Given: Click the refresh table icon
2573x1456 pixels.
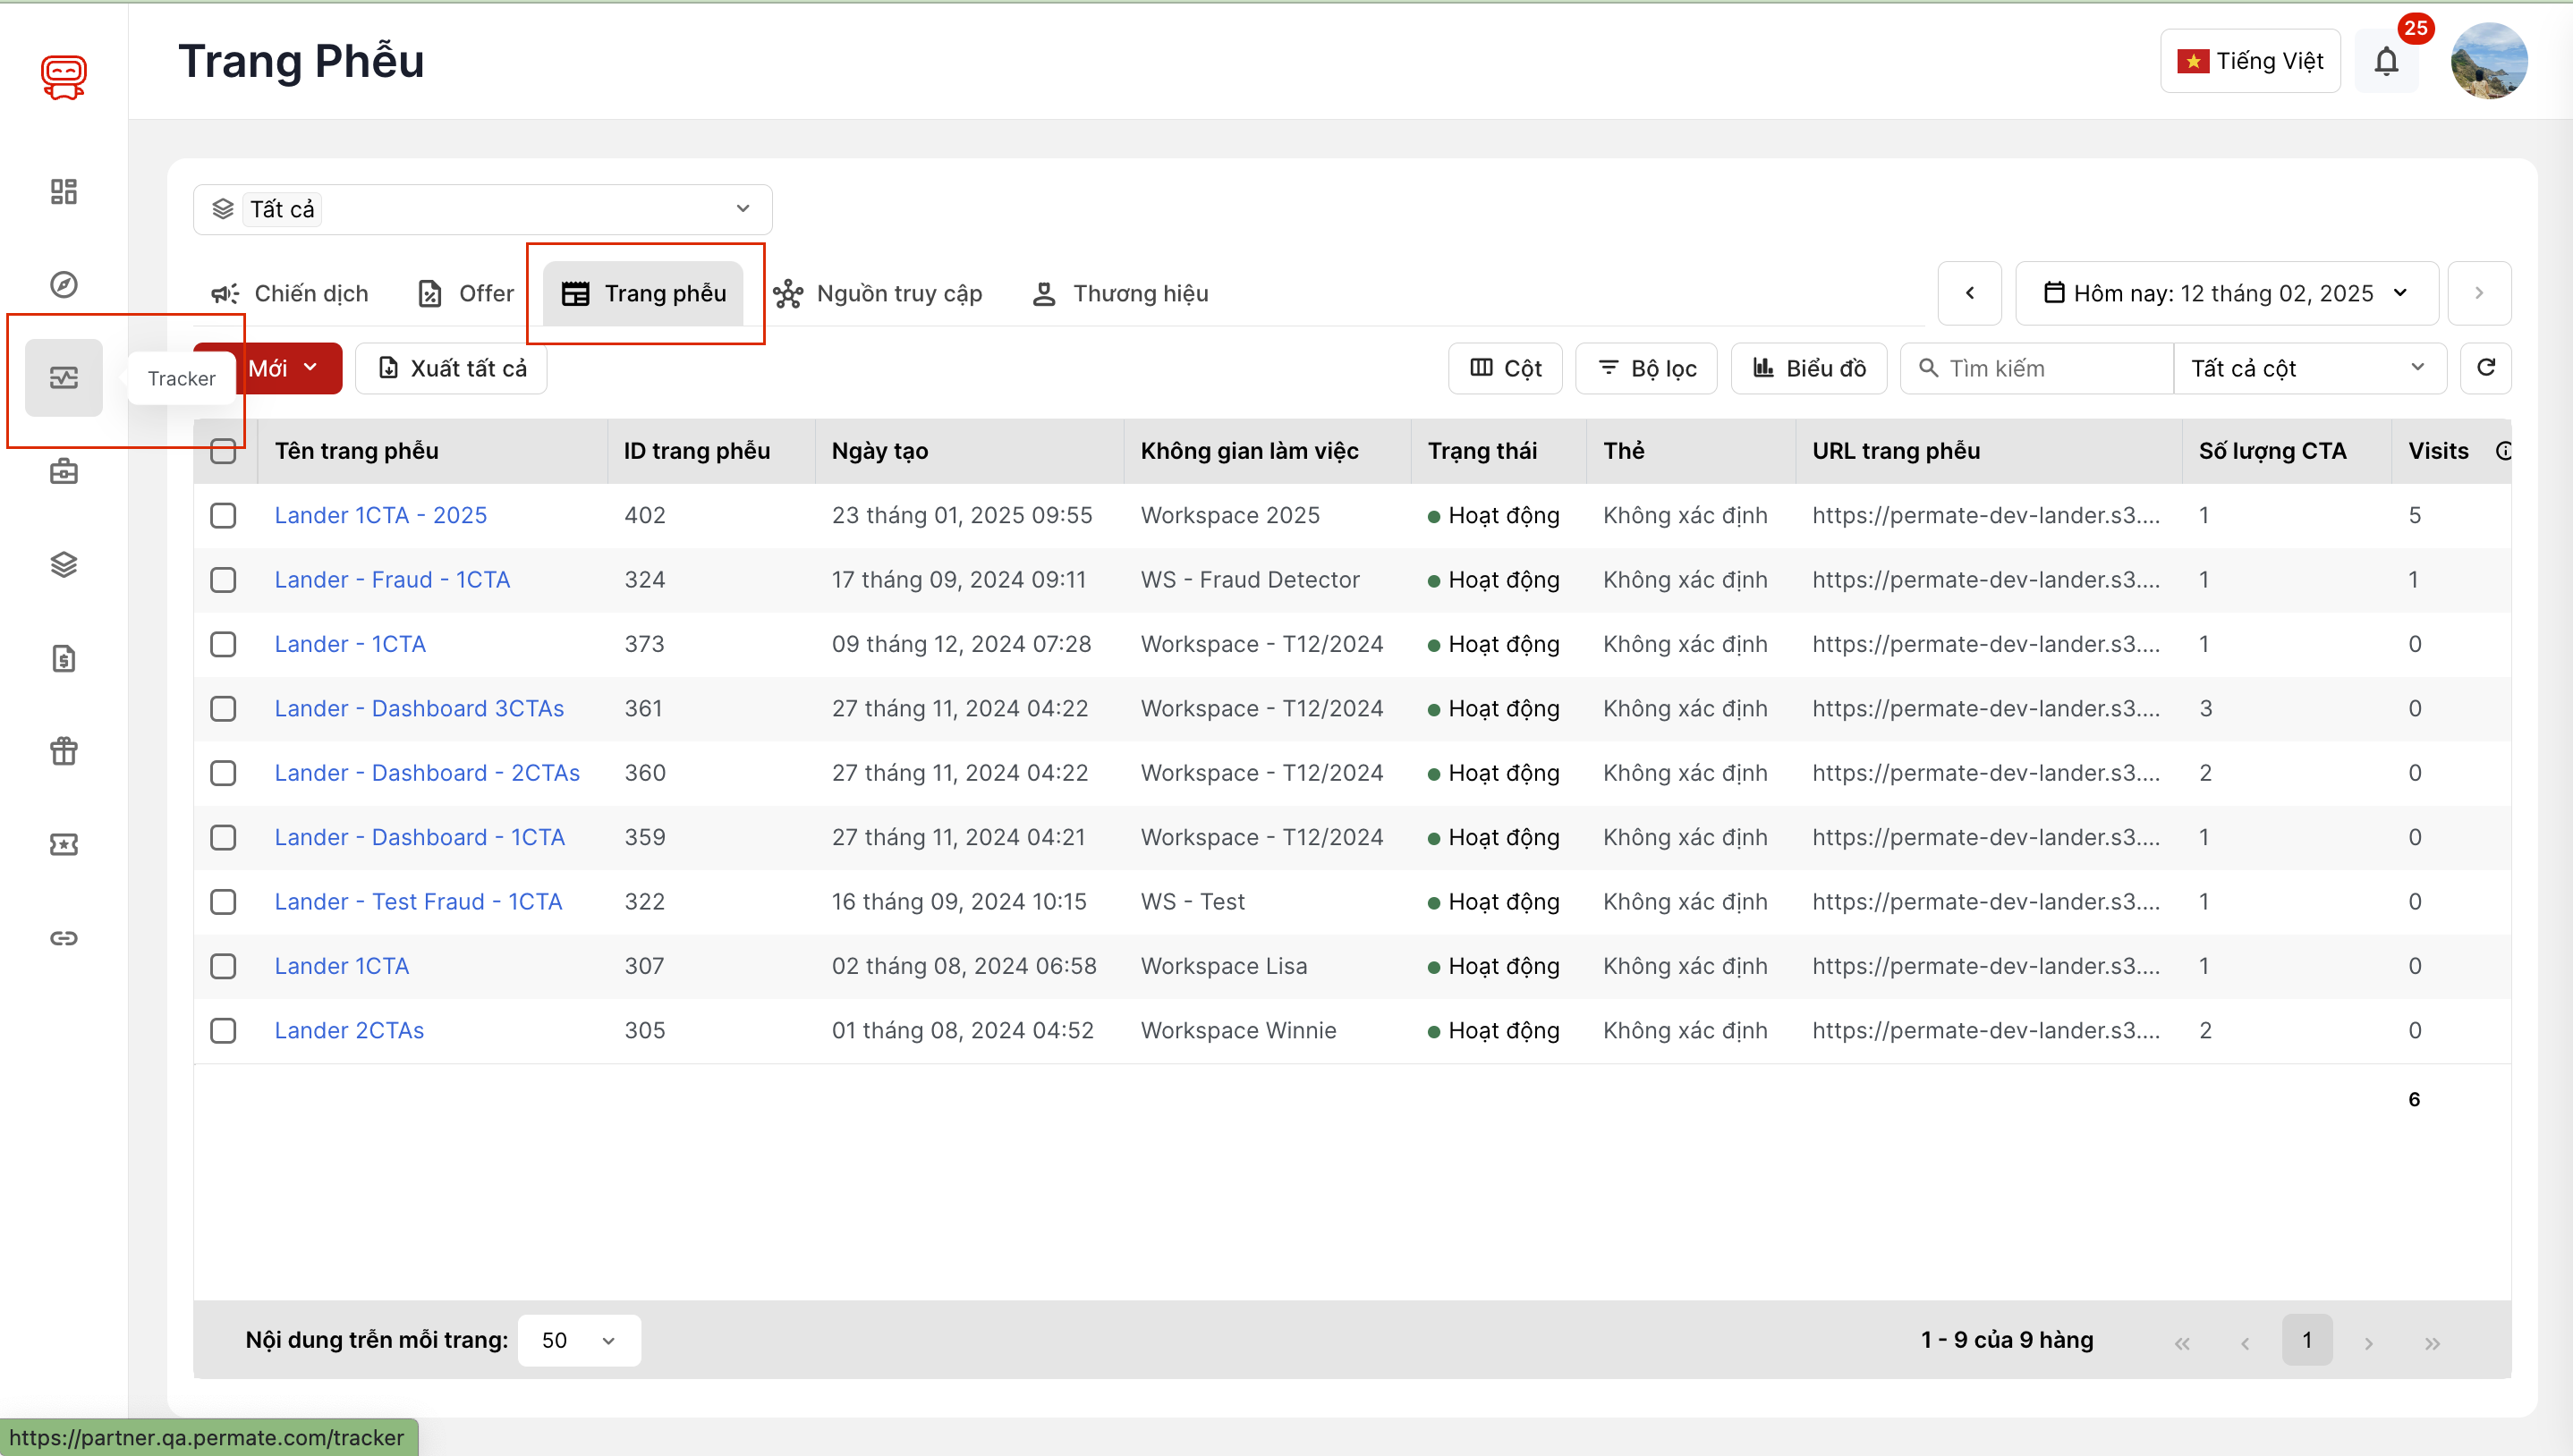Looking at the screenshot, I should pos(2485,367).
